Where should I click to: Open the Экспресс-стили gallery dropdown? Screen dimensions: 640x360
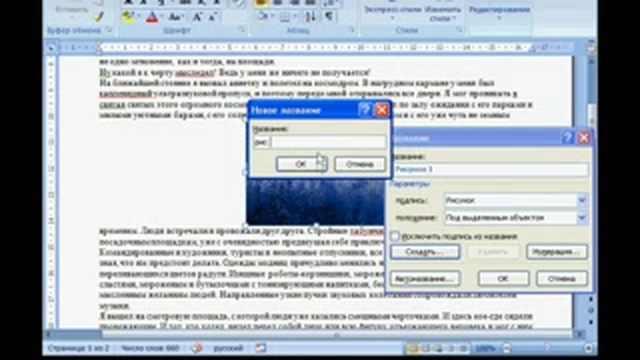[393, 13]
